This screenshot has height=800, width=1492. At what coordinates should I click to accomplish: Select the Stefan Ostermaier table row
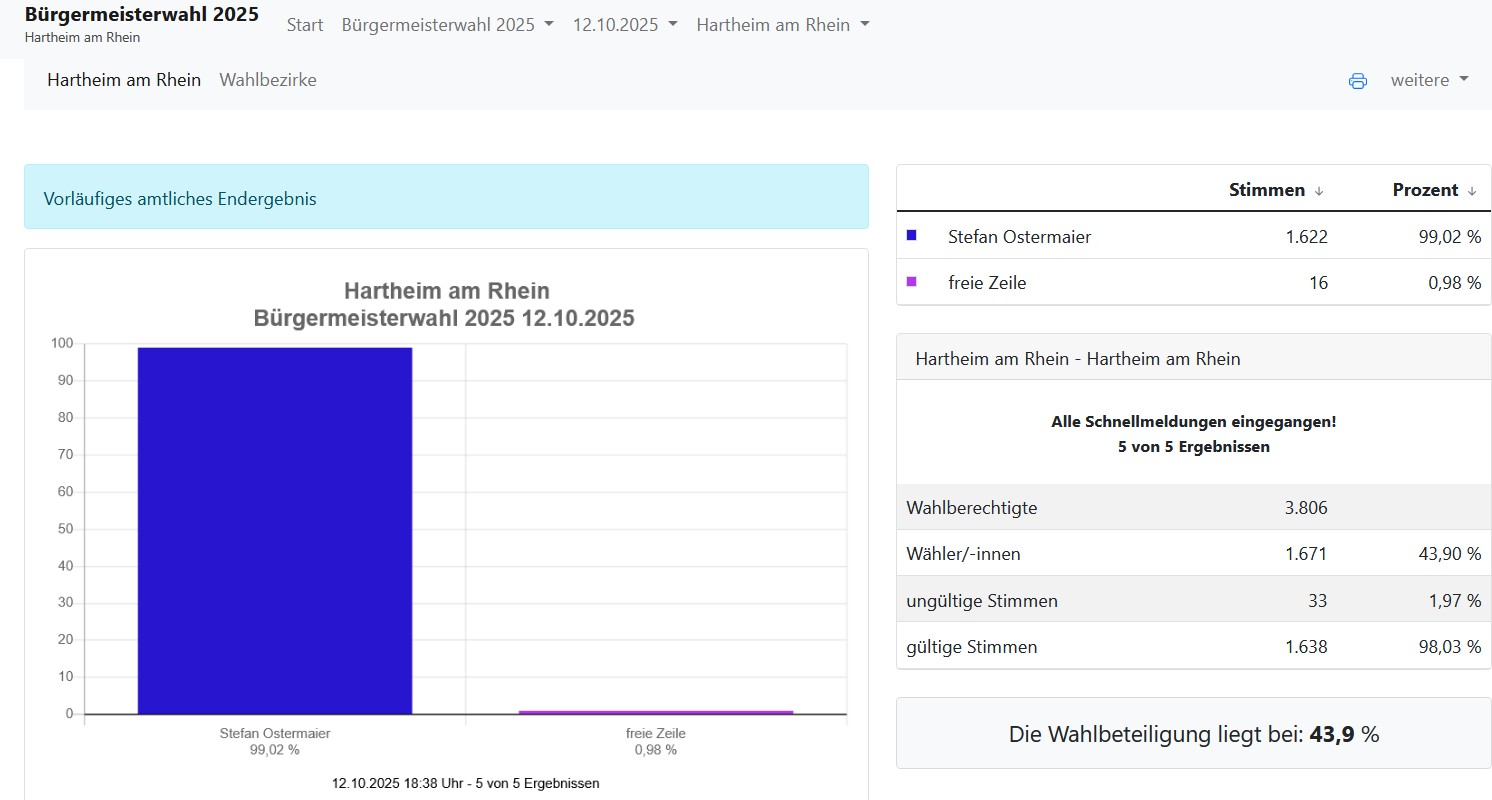(1193, 237)
